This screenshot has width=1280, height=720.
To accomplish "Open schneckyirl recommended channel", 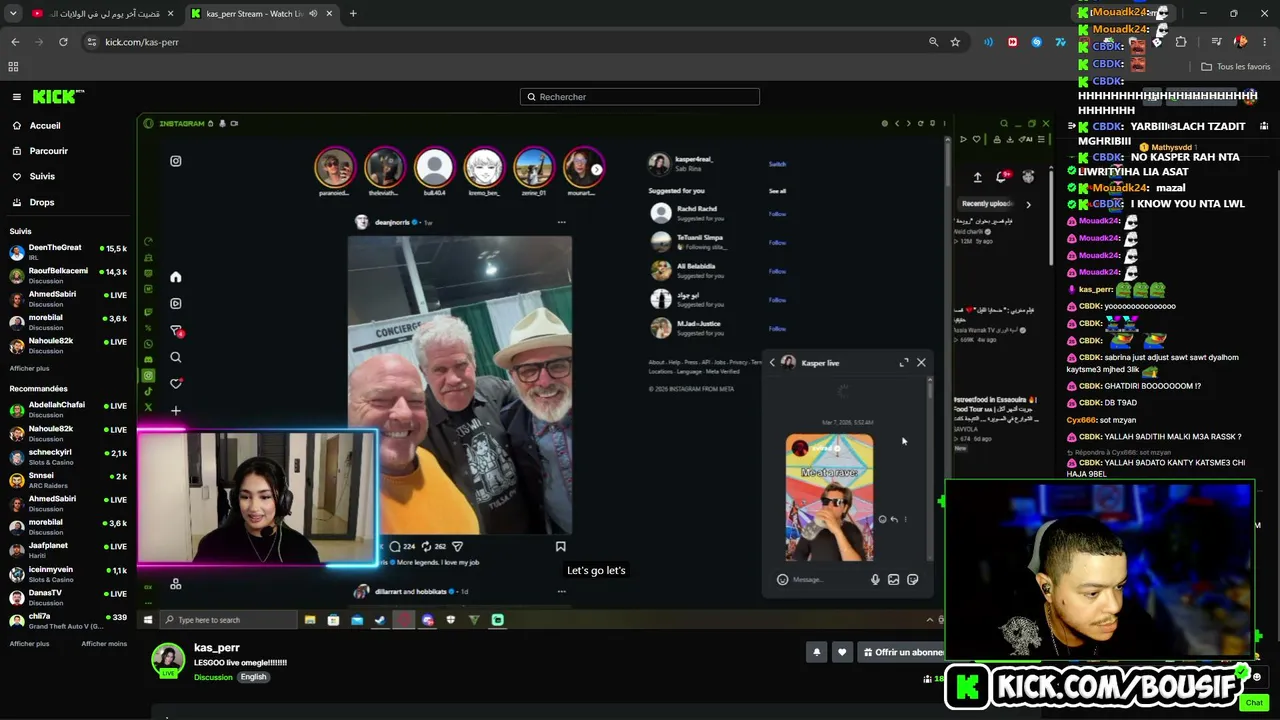I will [66, 456].
